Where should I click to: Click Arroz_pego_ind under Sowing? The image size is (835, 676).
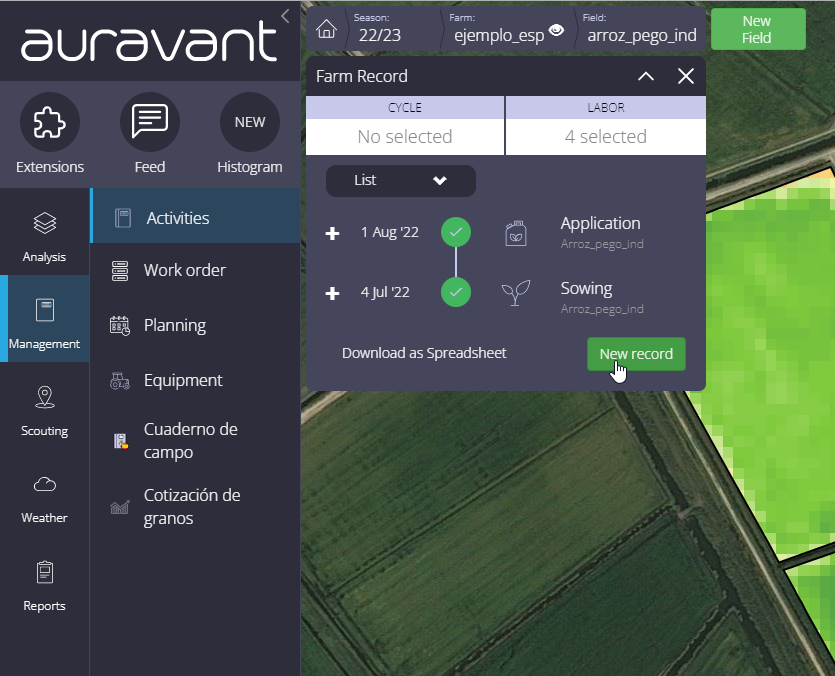pos(602,309)
